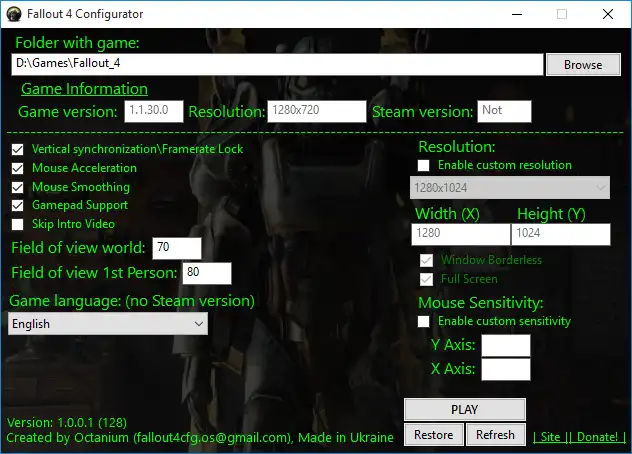Click the game folder path field
The width and height of the screenshot is (632, 454).
coord(277,65)
